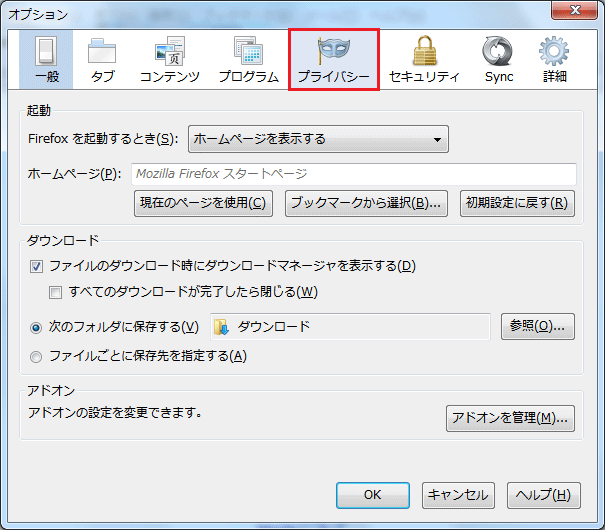
Task: Expand the Firefox を起動するとき dropdown
Action: 318,139
